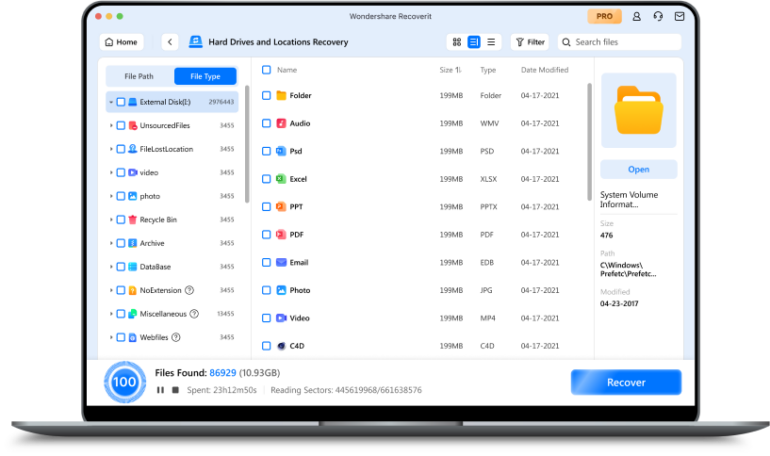
Task: Click the file list vertical scrollbar
Action: pyautogui.click(x=589, y=142)
